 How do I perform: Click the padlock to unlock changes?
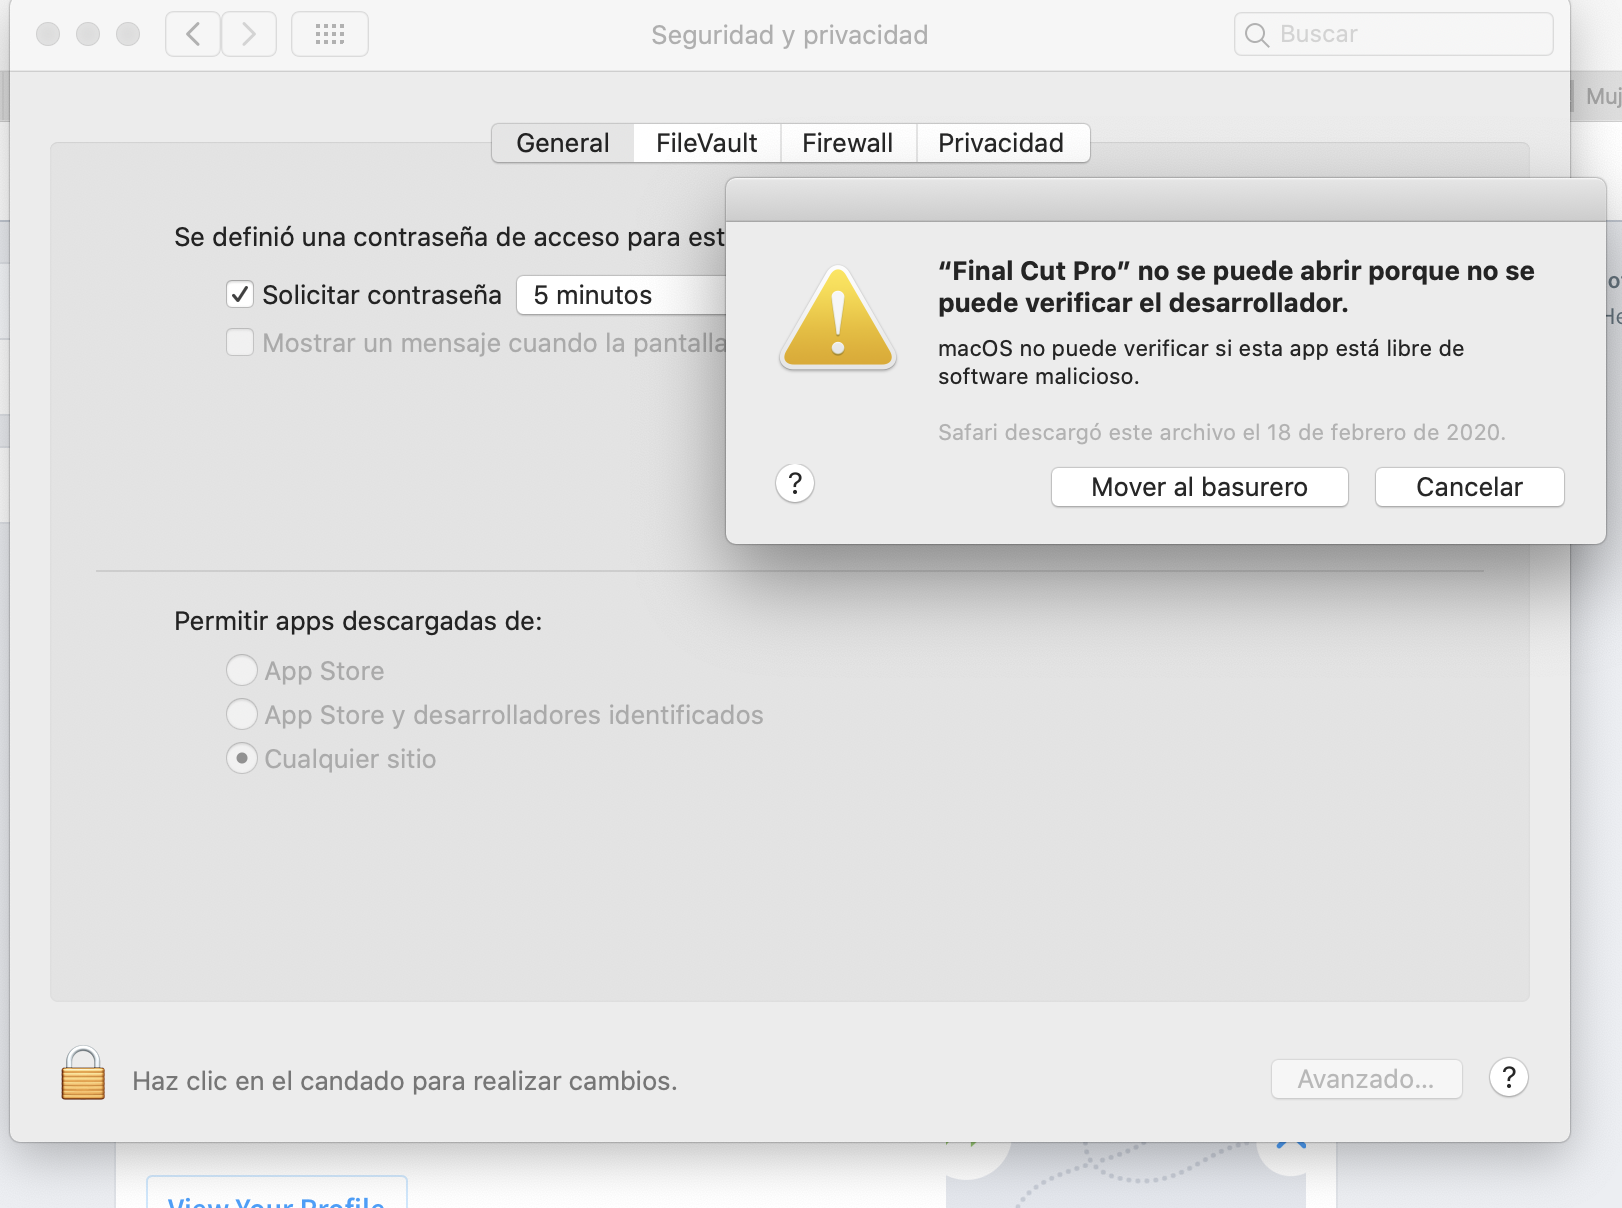83,1074
